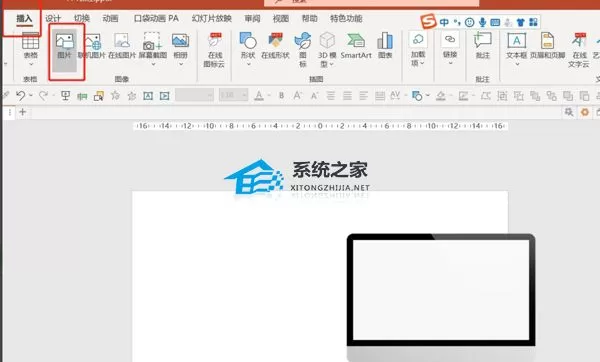This screenshot has width=600, height=362.
Task: Open the font name combo box
Action: 194,95
